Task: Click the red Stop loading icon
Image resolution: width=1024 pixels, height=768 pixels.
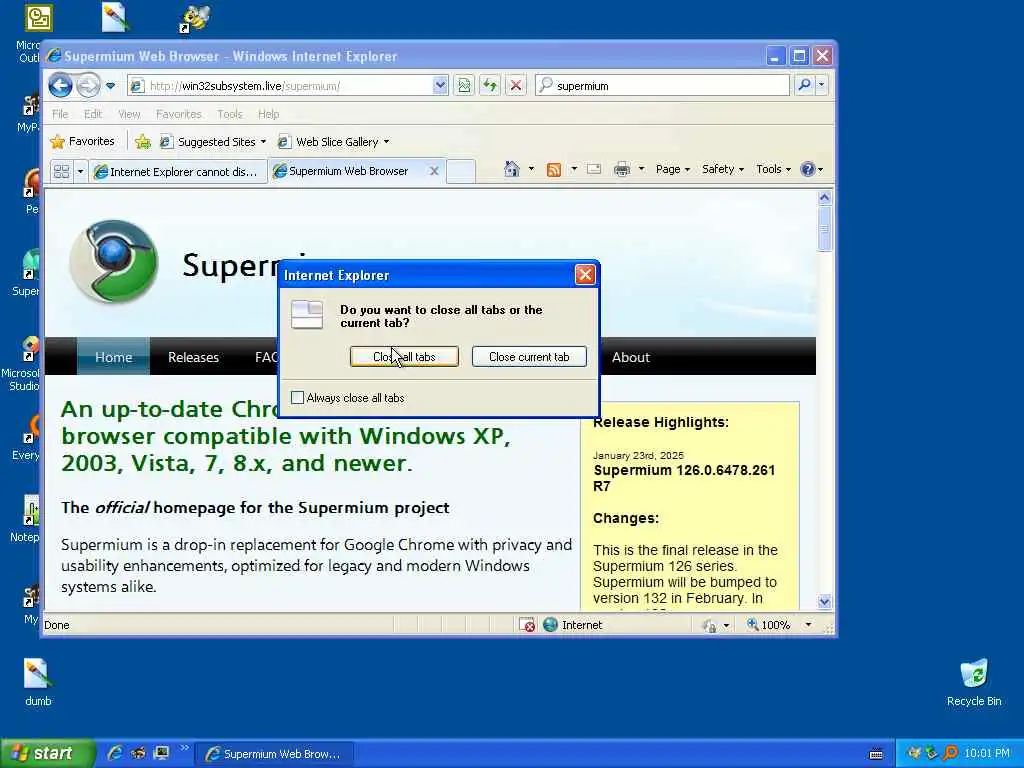Action: [x=516, y=85]
